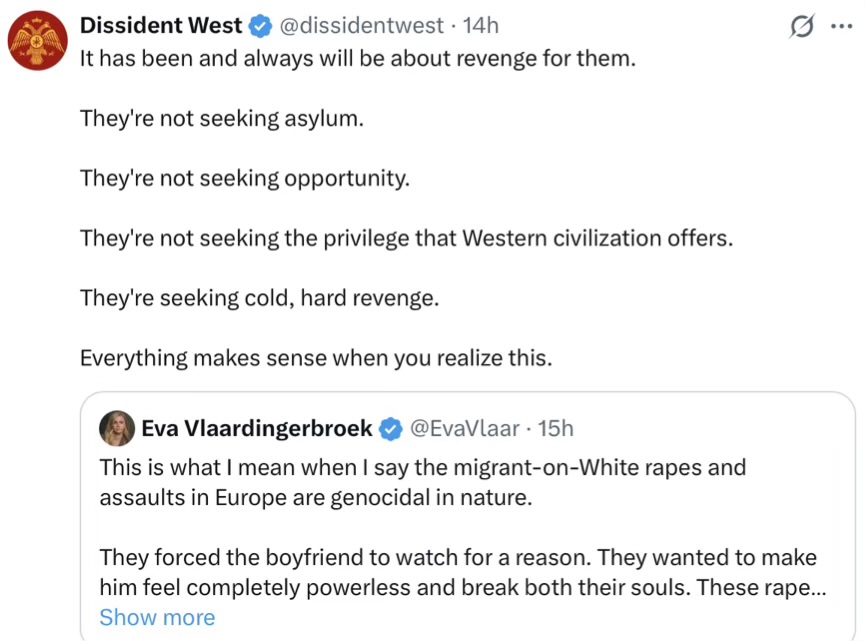This screenshot has width=866, height=641.
Task: Click Eva Vlaardingerbroek's blue verified checkmark
Action: point(391,429)
